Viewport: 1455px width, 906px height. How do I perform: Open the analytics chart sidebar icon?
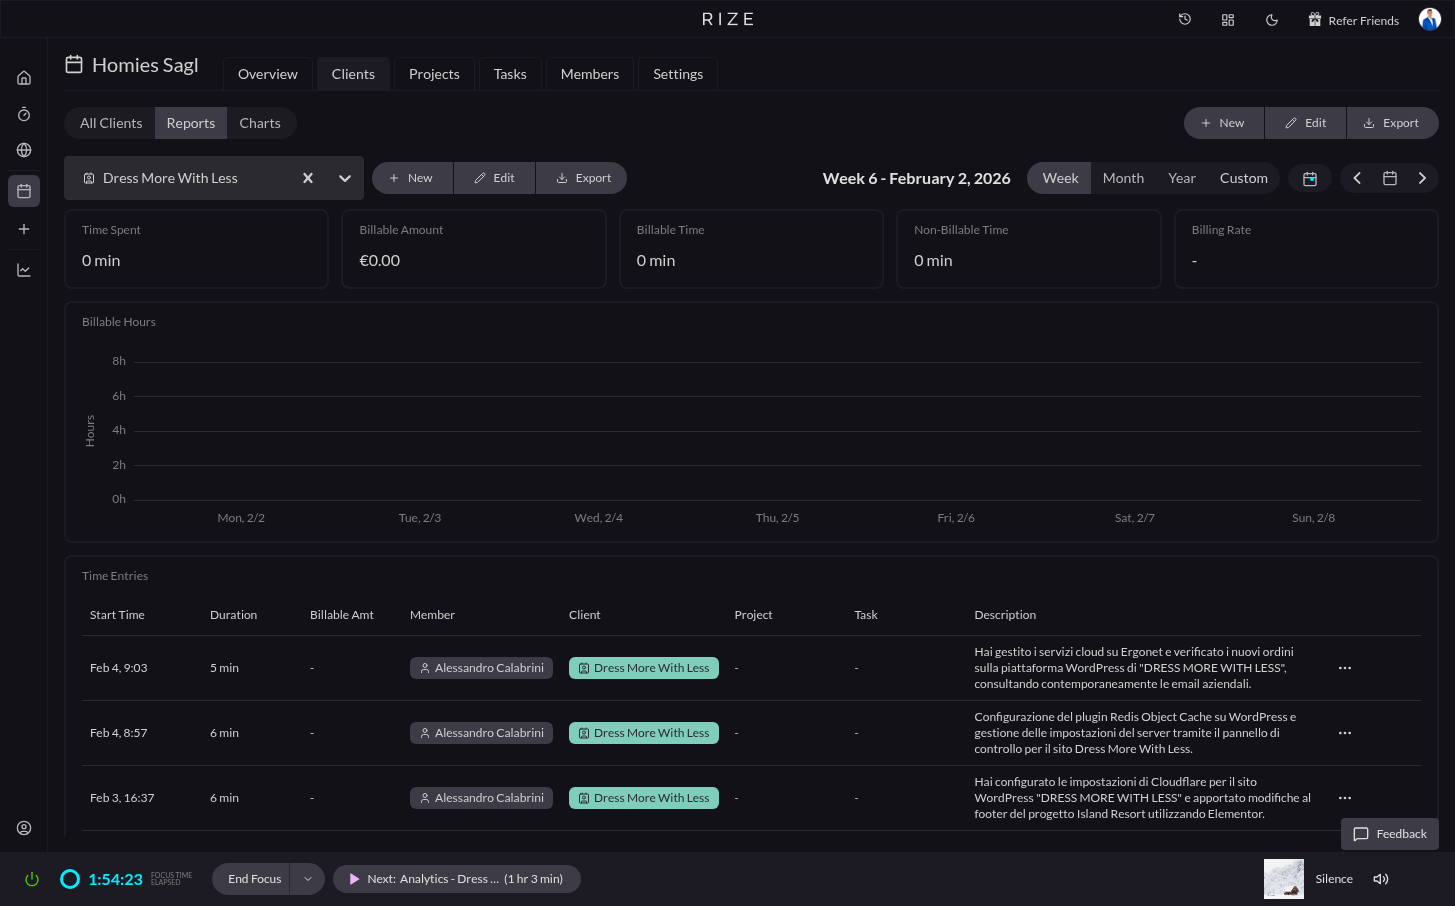(x=24, y=270)
